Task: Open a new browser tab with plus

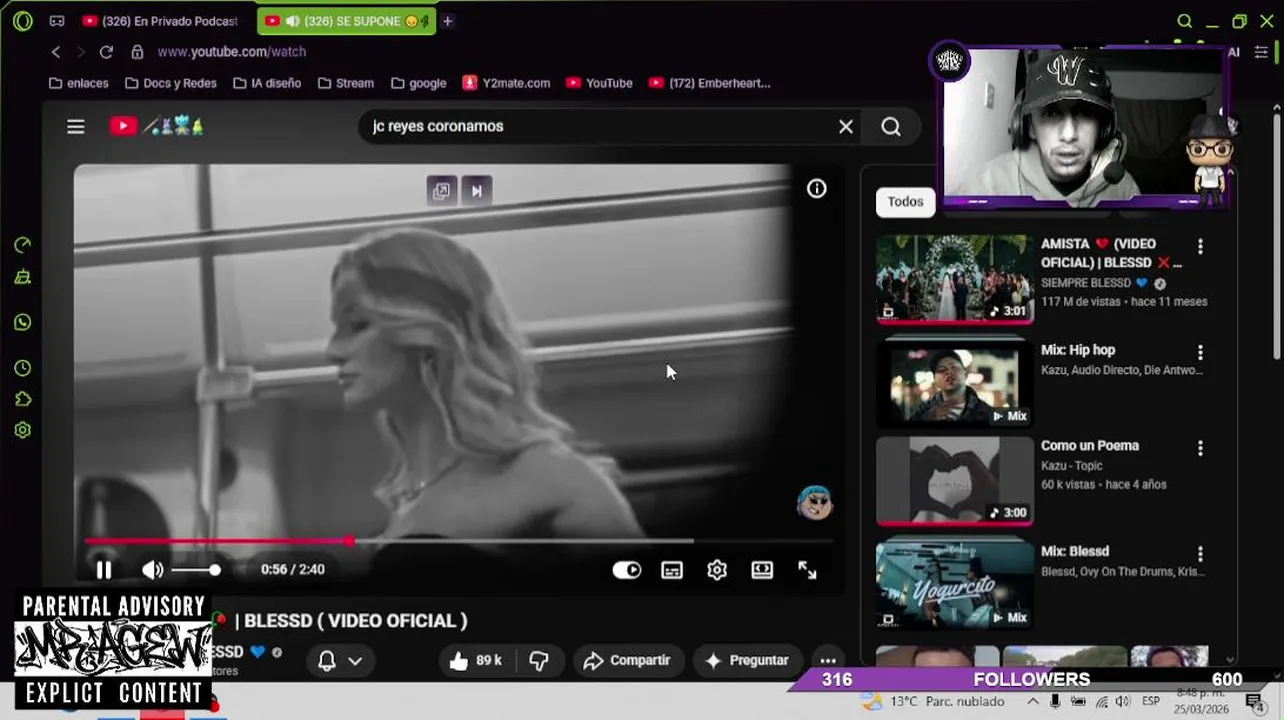Action: [448, 21]
